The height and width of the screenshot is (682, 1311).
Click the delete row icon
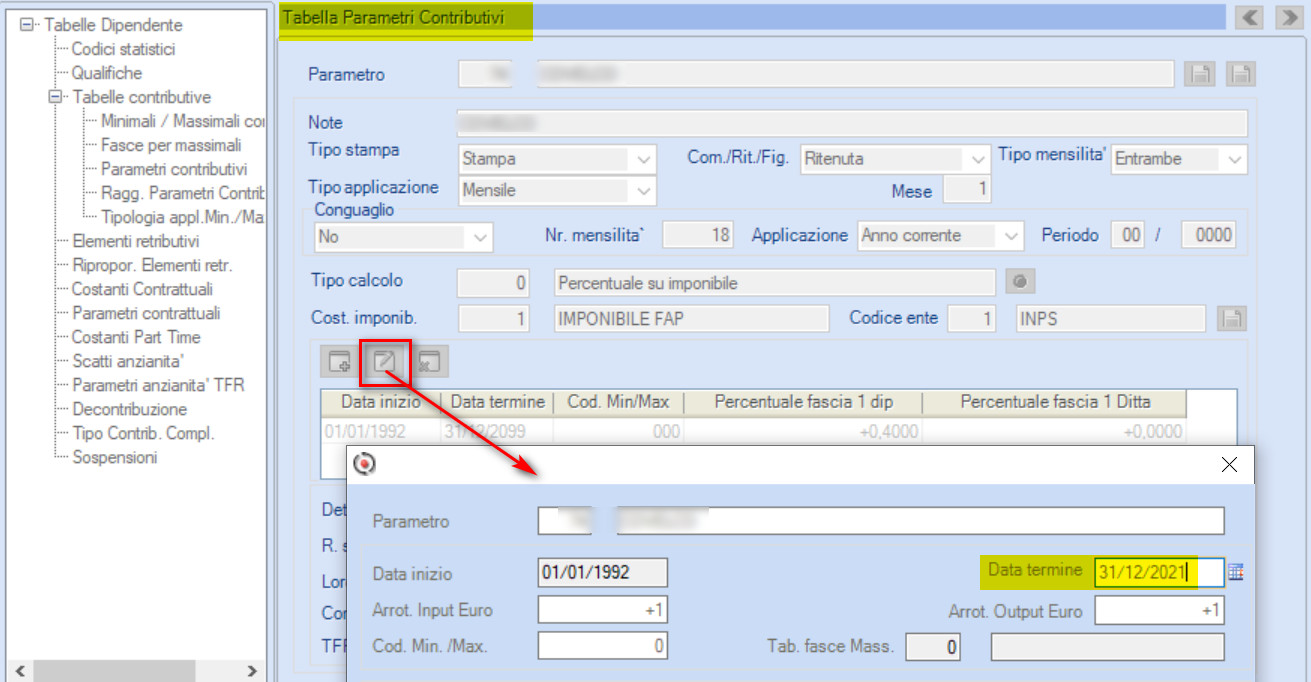click(429, 363)
